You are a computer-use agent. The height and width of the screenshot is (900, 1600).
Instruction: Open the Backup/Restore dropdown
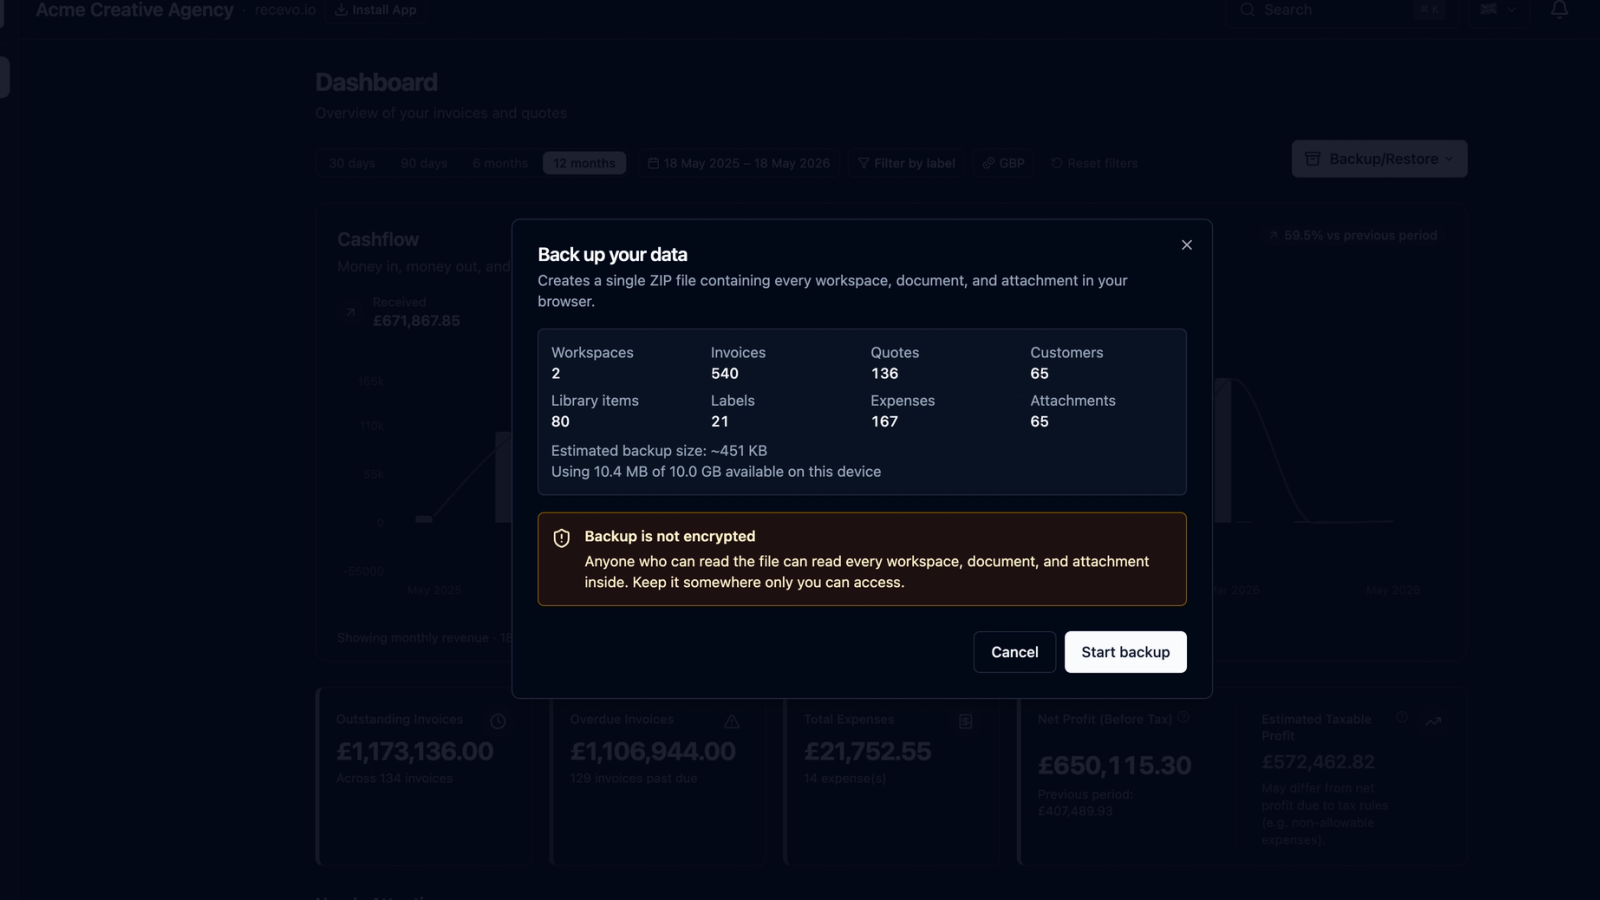(x=1379, y=159)
